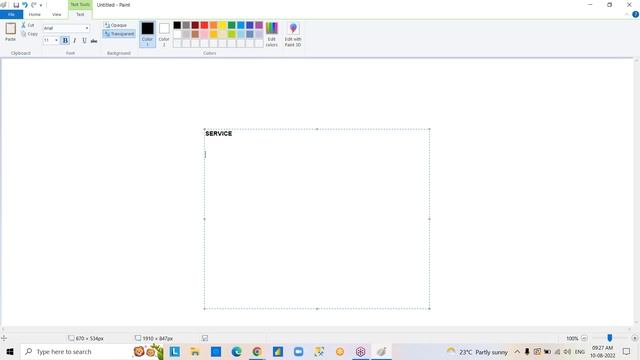Open Microsoft Edge from taskbar
Screen dimensions: 640x360
coord(236,351)
